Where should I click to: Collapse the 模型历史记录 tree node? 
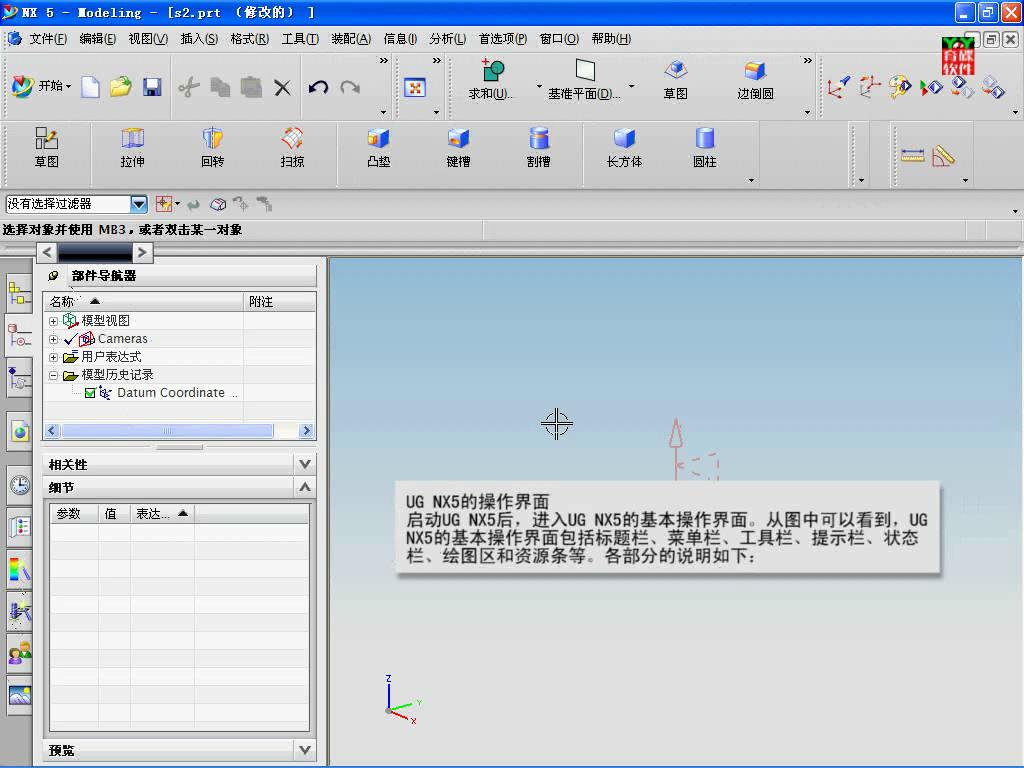coord(54,376)
